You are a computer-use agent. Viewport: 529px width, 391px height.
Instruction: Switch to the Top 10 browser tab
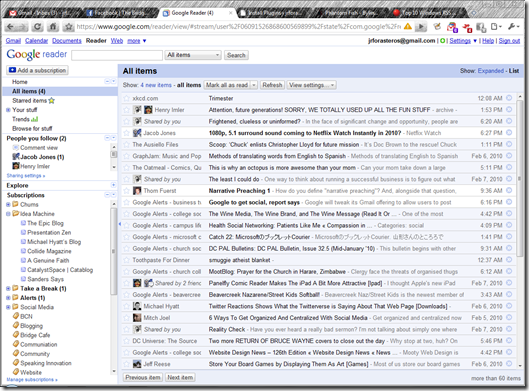427,13
